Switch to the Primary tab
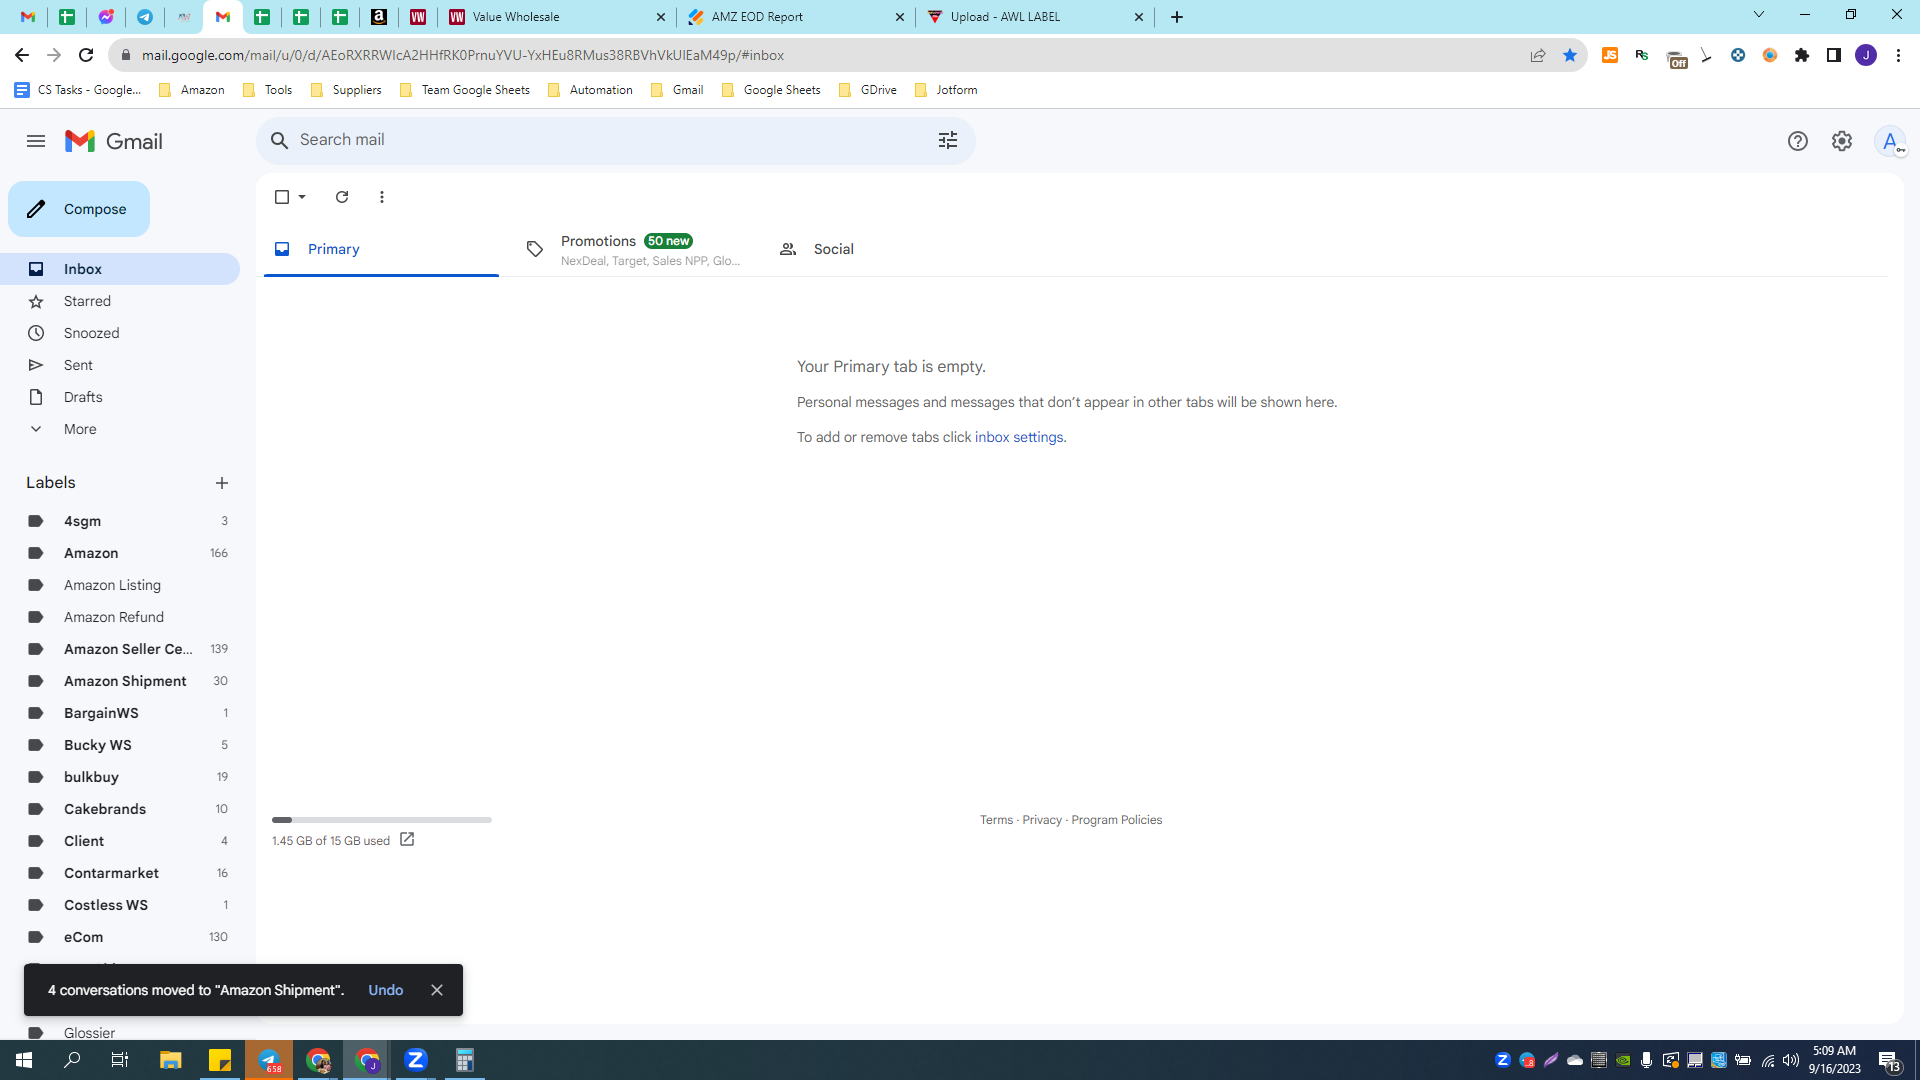 pos(381,249)
